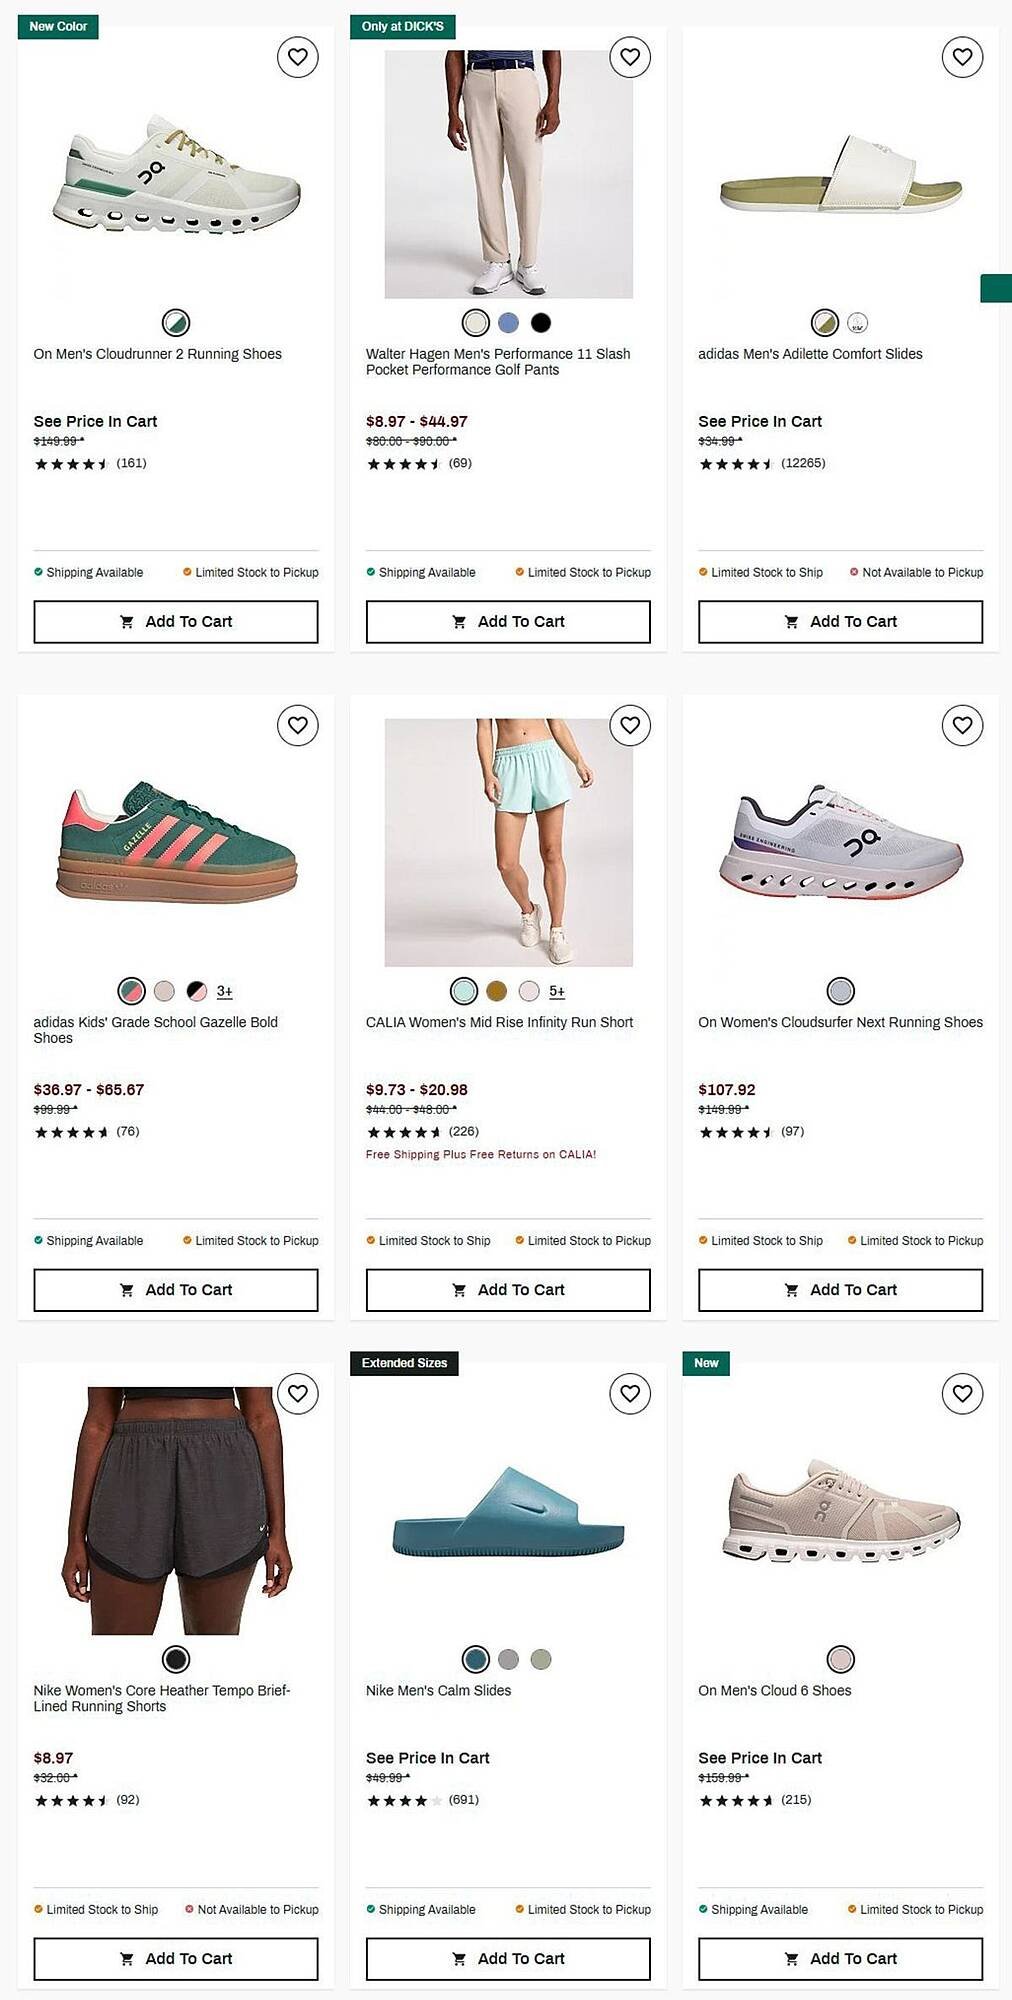Pick white swatch for Adilette Comfort Slides
Image resolution: width=1012 pixels, height=2000 pixels.
(x=857, y=322)
